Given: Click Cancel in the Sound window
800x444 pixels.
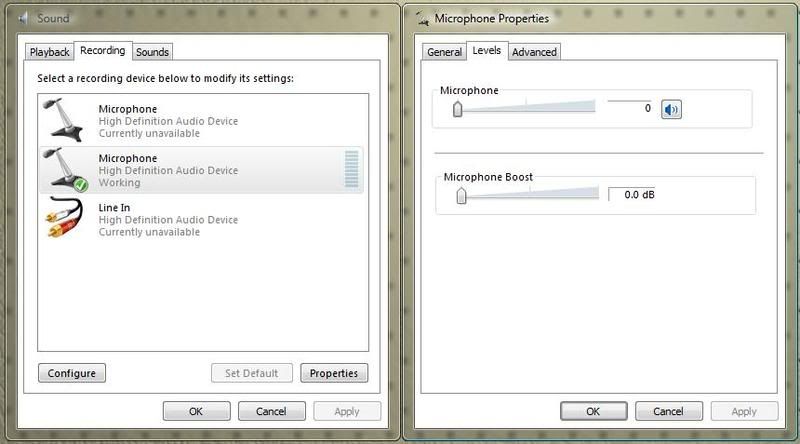Looking at the screenshot, I should pyautogui.click(x=271, y=411).
